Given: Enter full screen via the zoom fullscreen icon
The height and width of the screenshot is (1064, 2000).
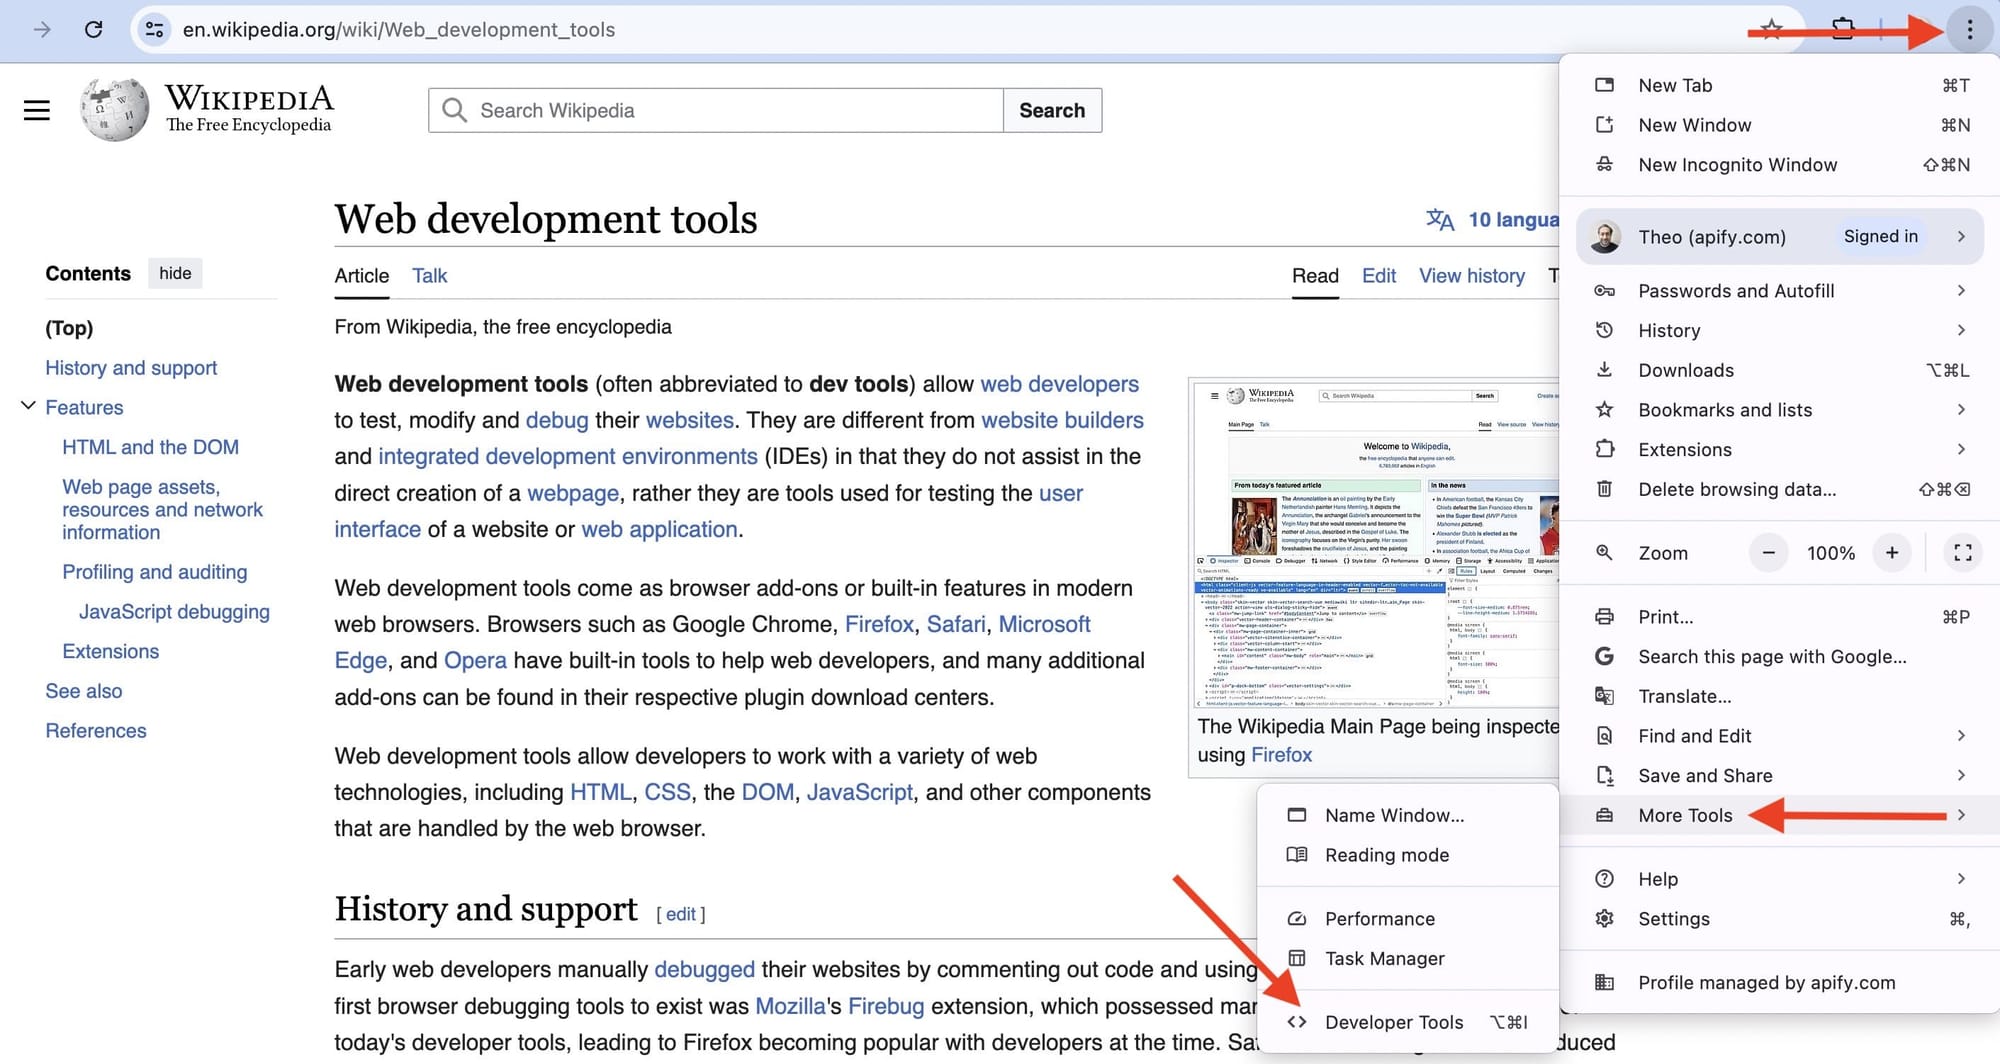Looking at the screenshot, I should coord(1962,552).
